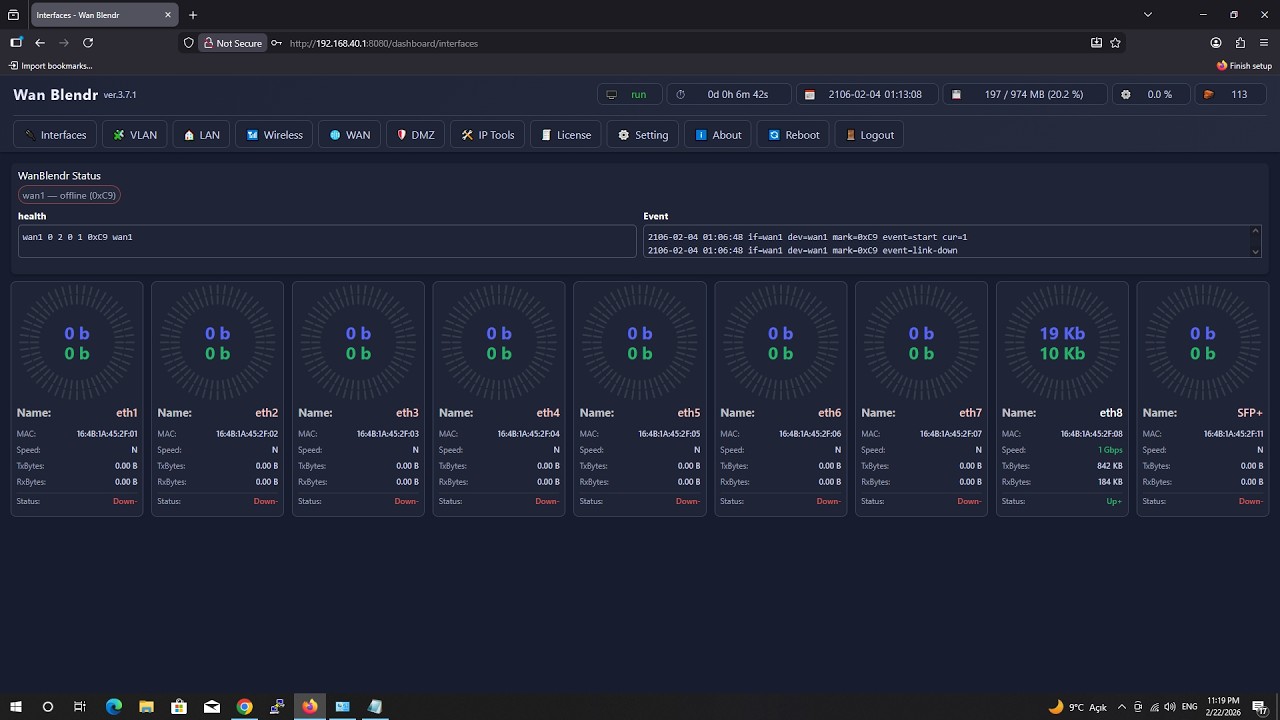Click the License button
Image resolution: width=1280 pixels, height=720 pixels.
565,135
